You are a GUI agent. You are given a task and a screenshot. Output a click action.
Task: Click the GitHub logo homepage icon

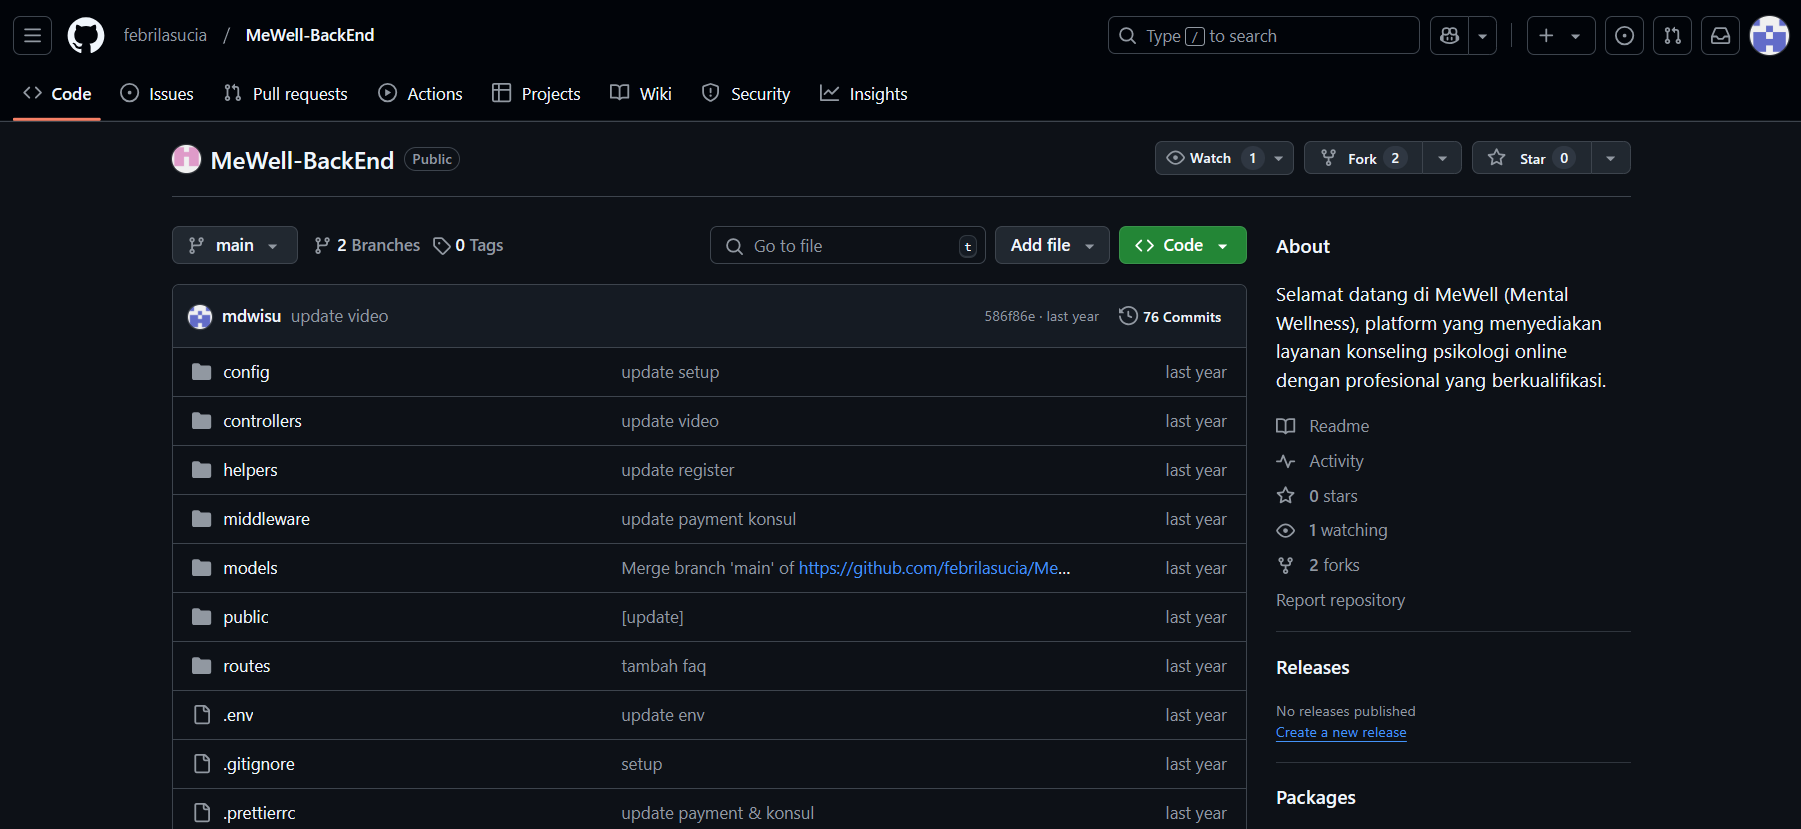[86, 36]
